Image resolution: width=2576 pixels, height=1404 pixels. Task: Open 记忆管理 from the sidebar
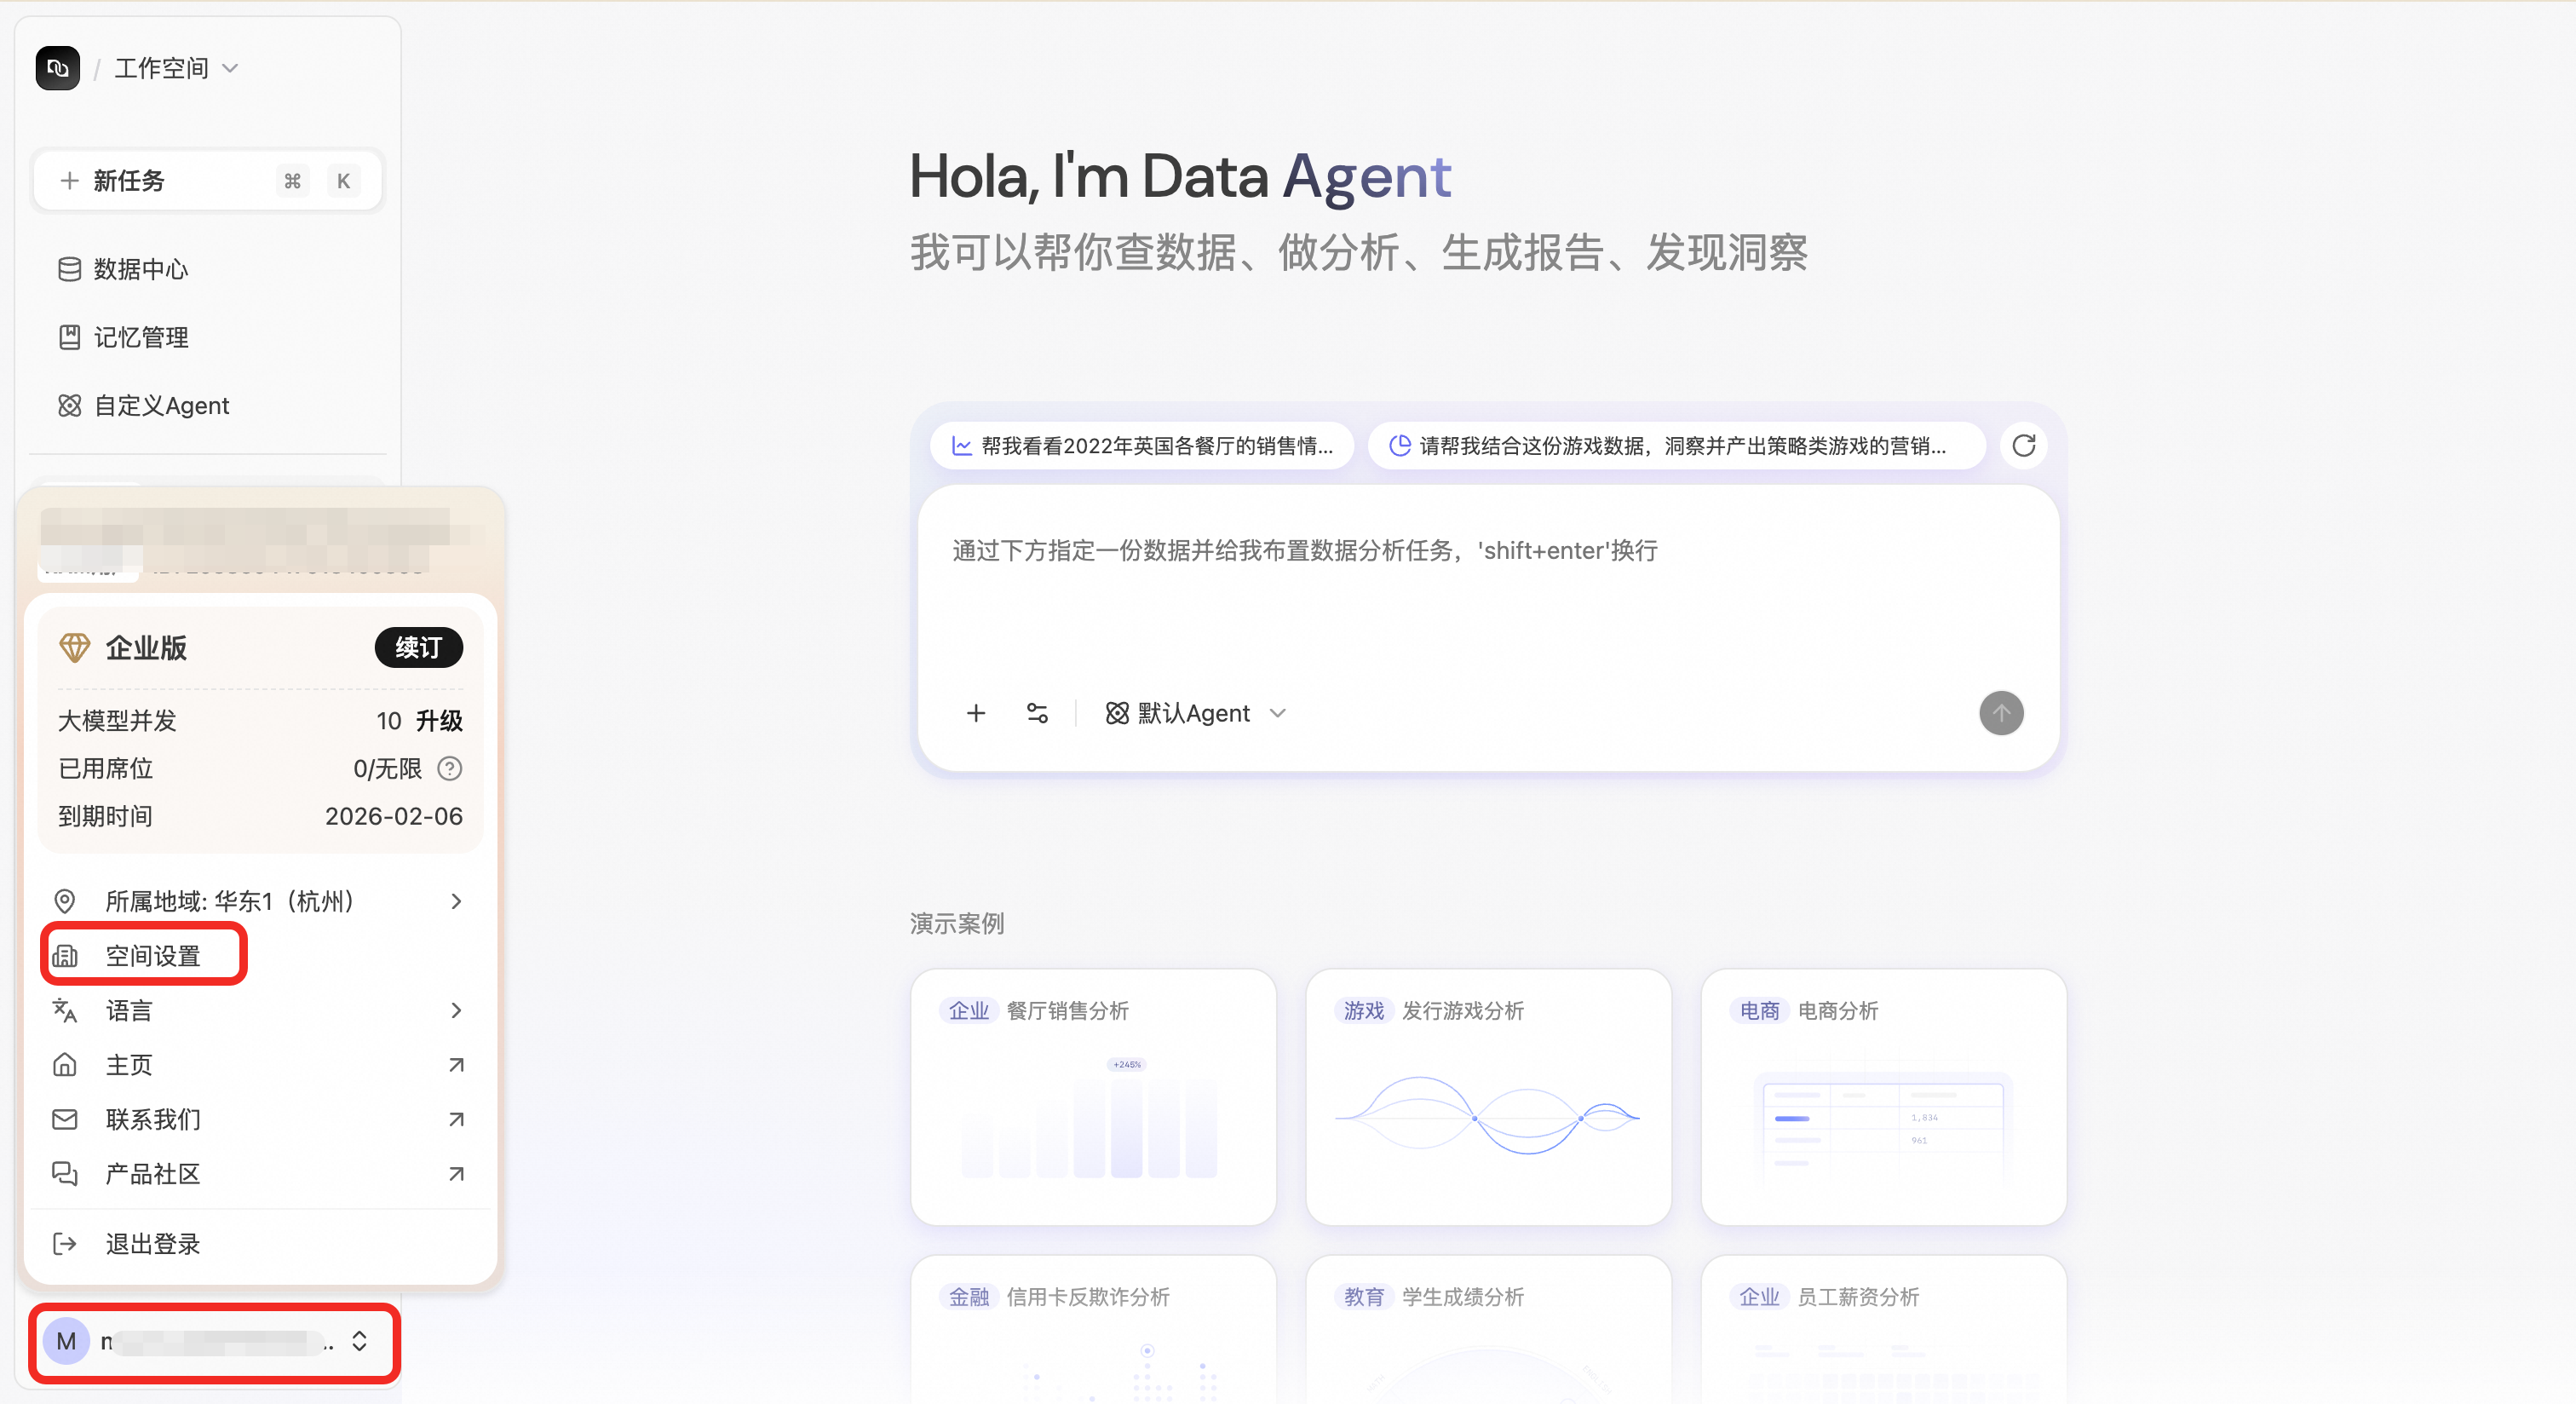tap(140, 337)
